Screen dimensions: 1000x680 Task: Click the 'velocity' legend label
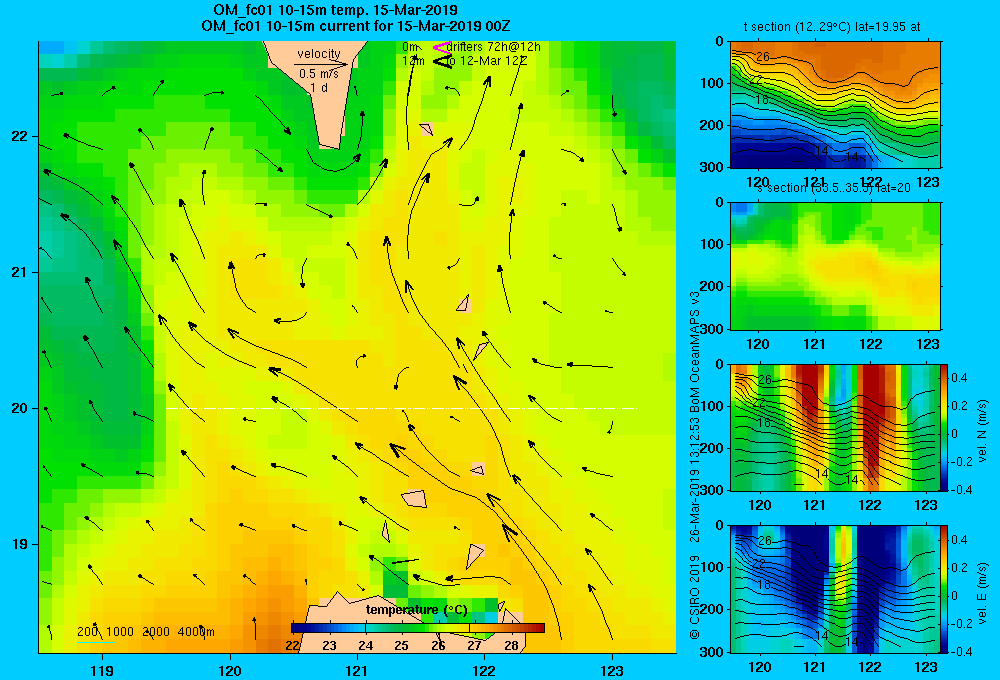[x=319, y=54]
